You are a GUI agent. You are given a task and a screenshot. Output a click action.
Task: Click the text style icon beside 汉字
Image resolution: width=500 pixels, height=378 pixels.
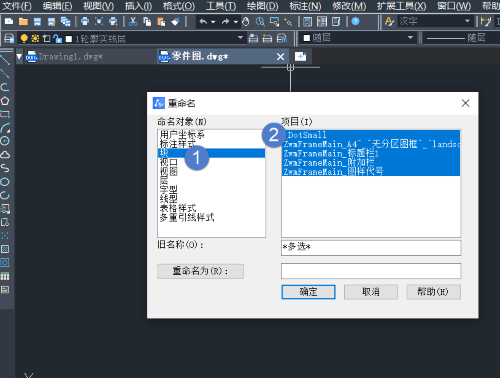click(x=389, y=22)
